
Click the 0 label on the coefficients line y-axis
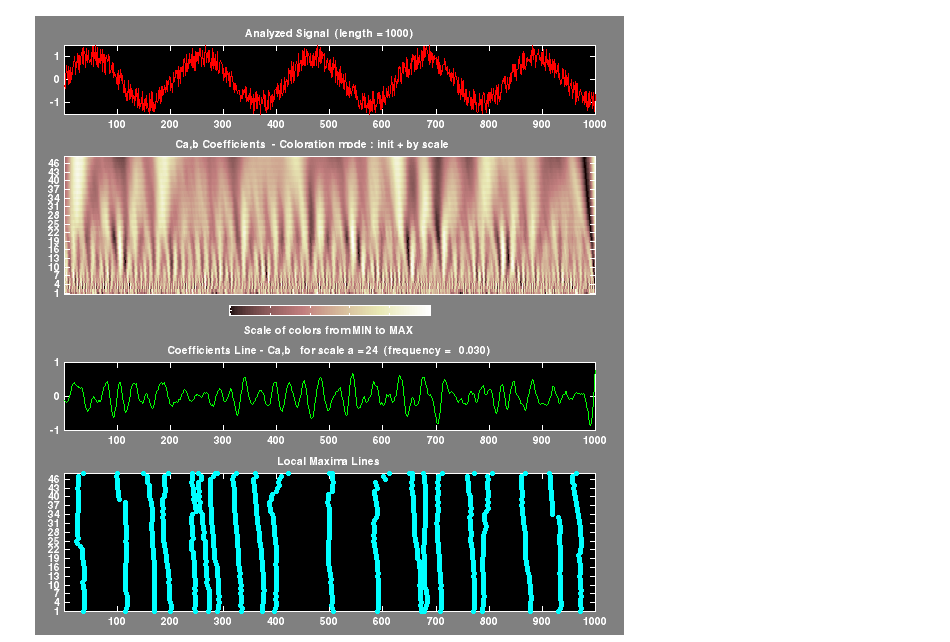coord(57,396)
